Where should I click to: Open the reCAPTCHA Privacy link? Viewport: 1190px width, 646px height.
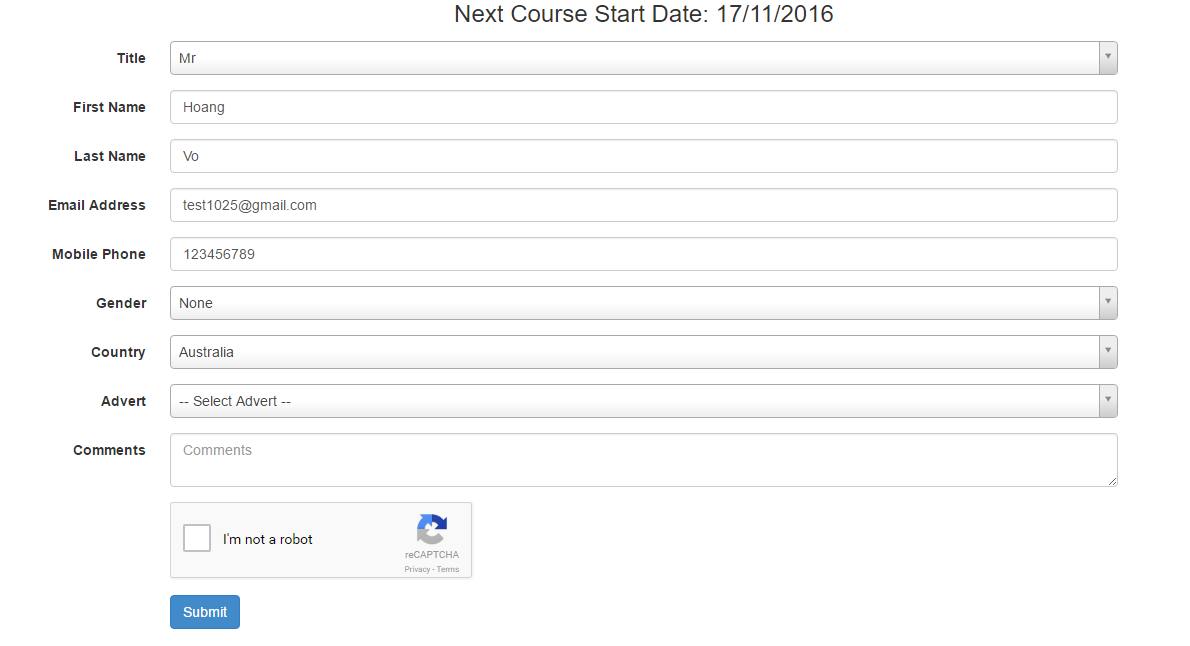(416, 569)
